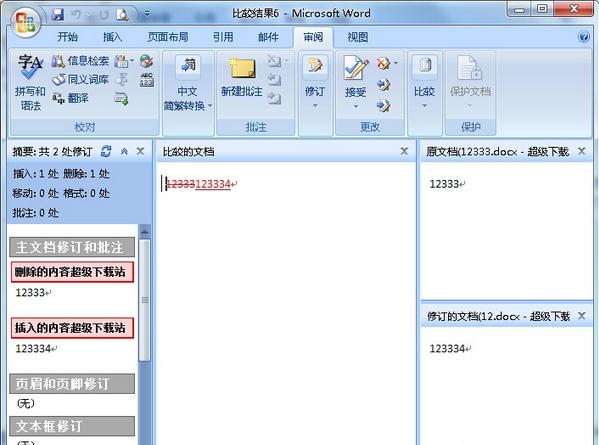The image size is (599, 445).
Task: Switch to the 插入 tab
Action: 112,37
